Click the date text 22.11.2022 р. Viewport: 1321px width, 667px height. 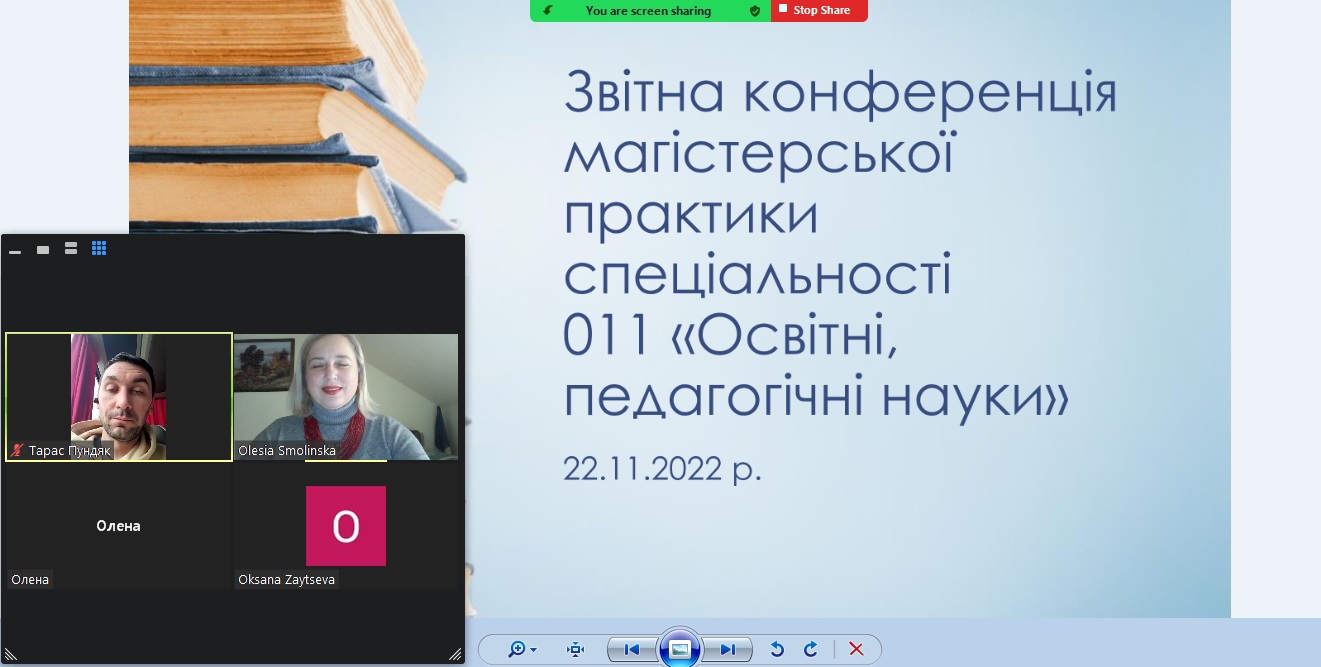(x=662, y=469)
